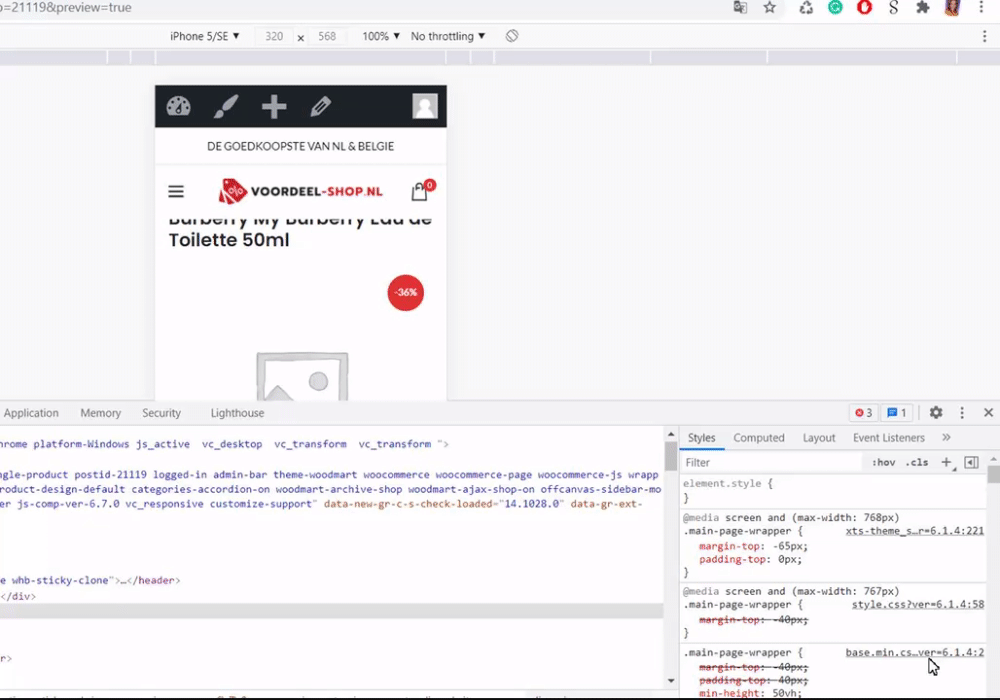
Task: Toggle the .cls classes button
Action: pyautogui.click(x=917, y=463)
